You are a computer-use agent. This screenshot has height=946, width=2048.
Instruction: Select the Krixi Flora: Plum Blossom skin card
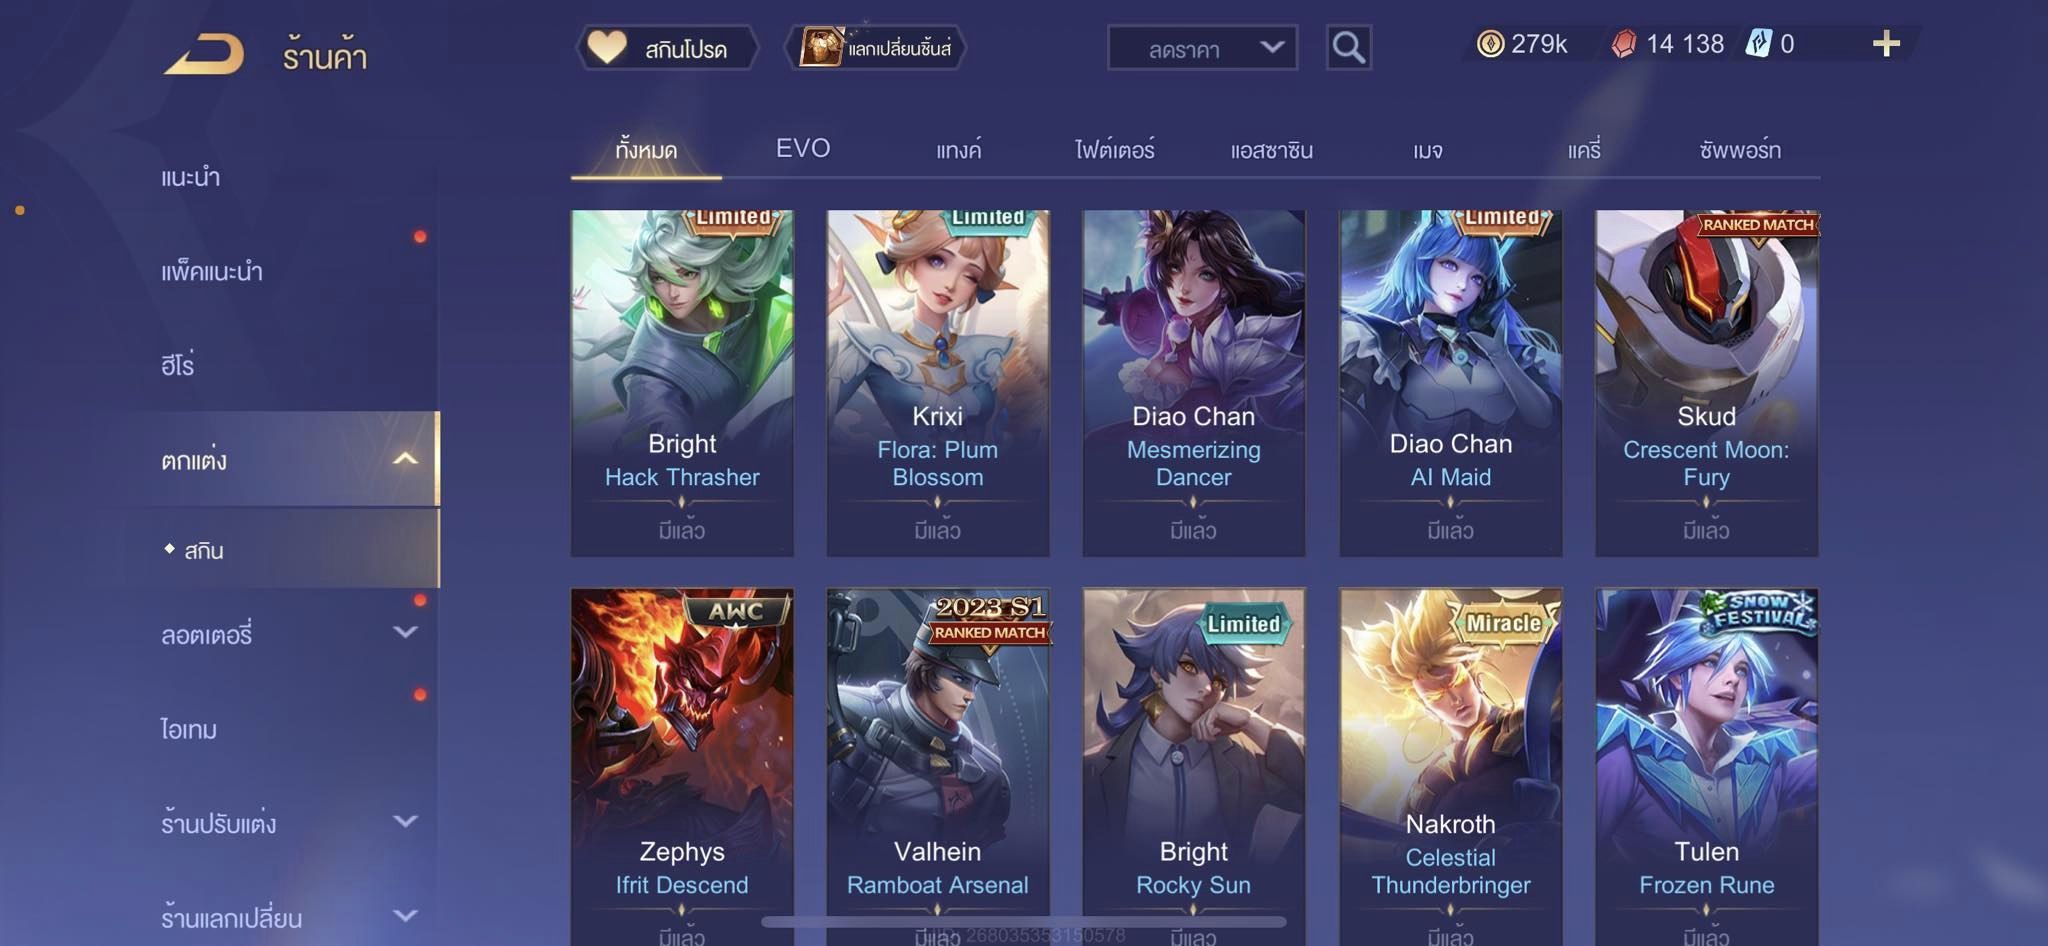938,383
